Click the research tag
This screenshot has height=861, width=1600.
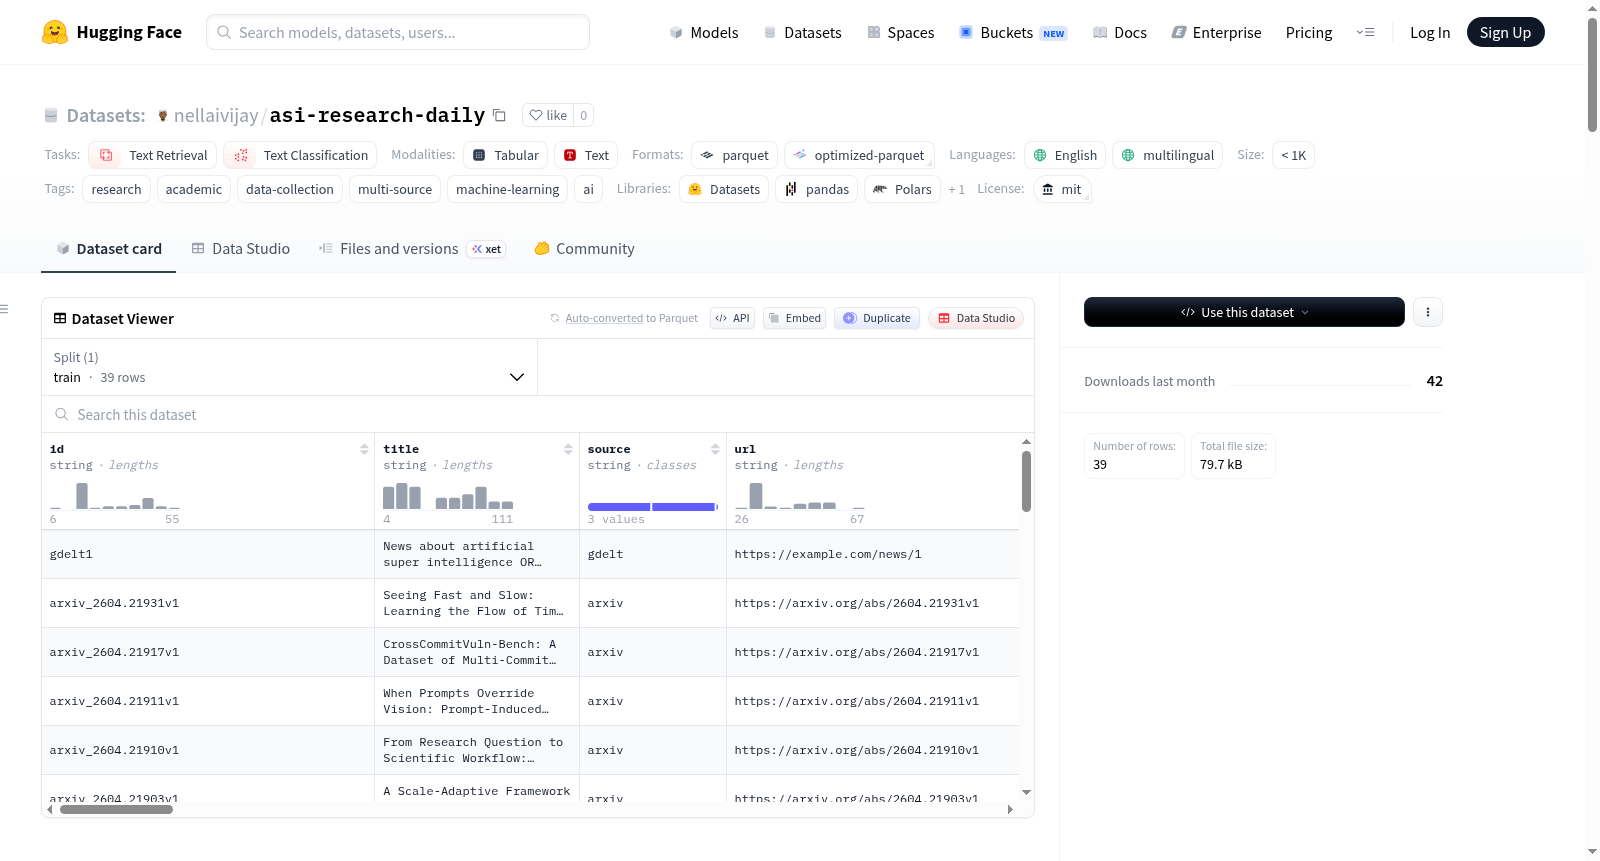[116, 189]
